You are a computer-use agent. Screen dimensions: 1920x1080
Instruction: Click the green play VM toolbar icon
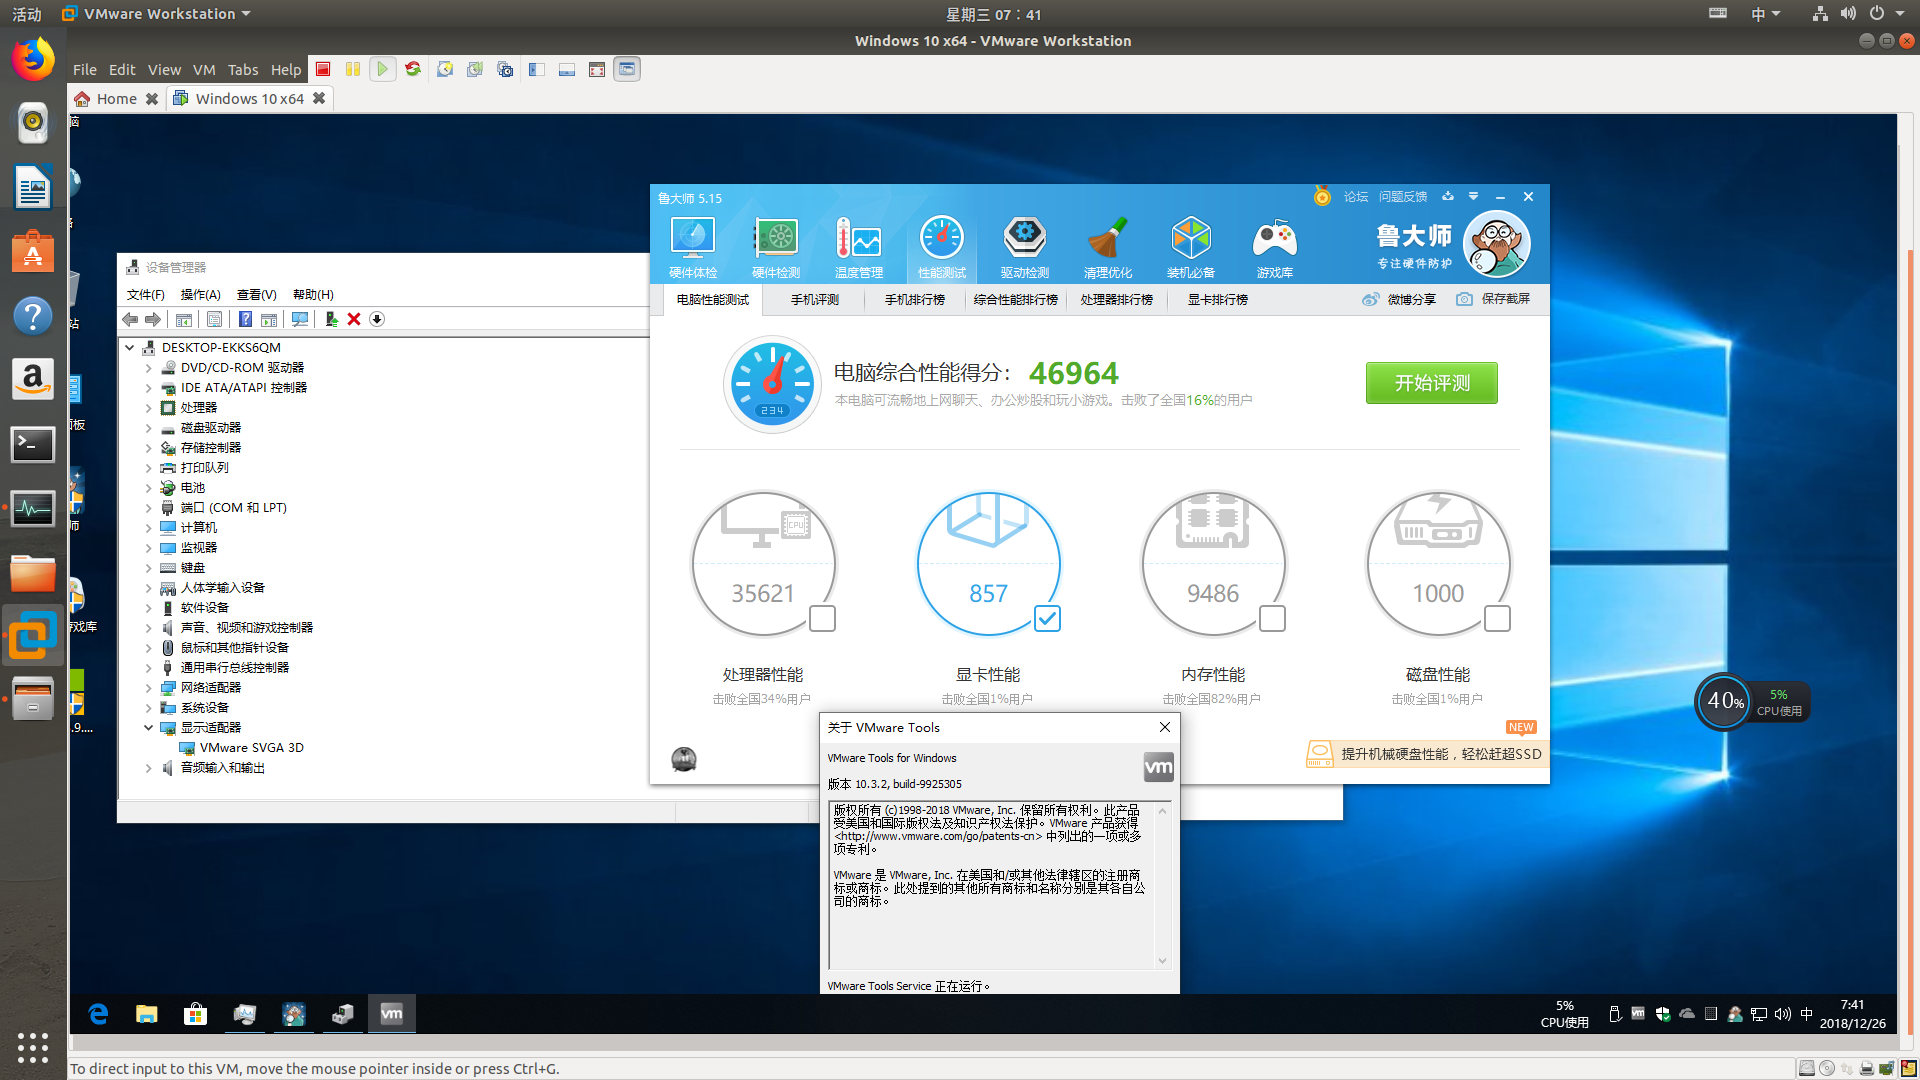click(x=382, y=69)
